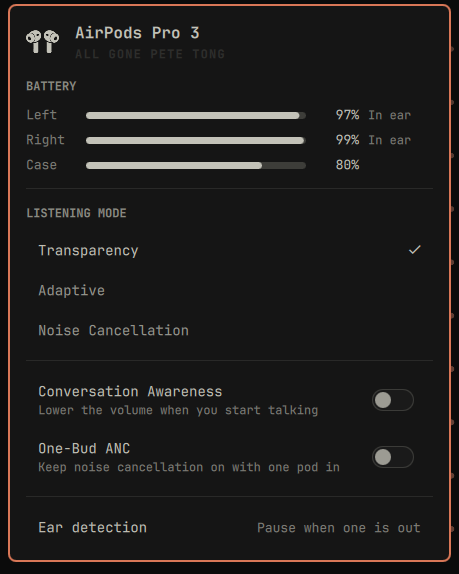This screenshot has height=574, width=459.
Task: Click the 'Lower the volume when you start talking' text
Action: tap(178, 410)
